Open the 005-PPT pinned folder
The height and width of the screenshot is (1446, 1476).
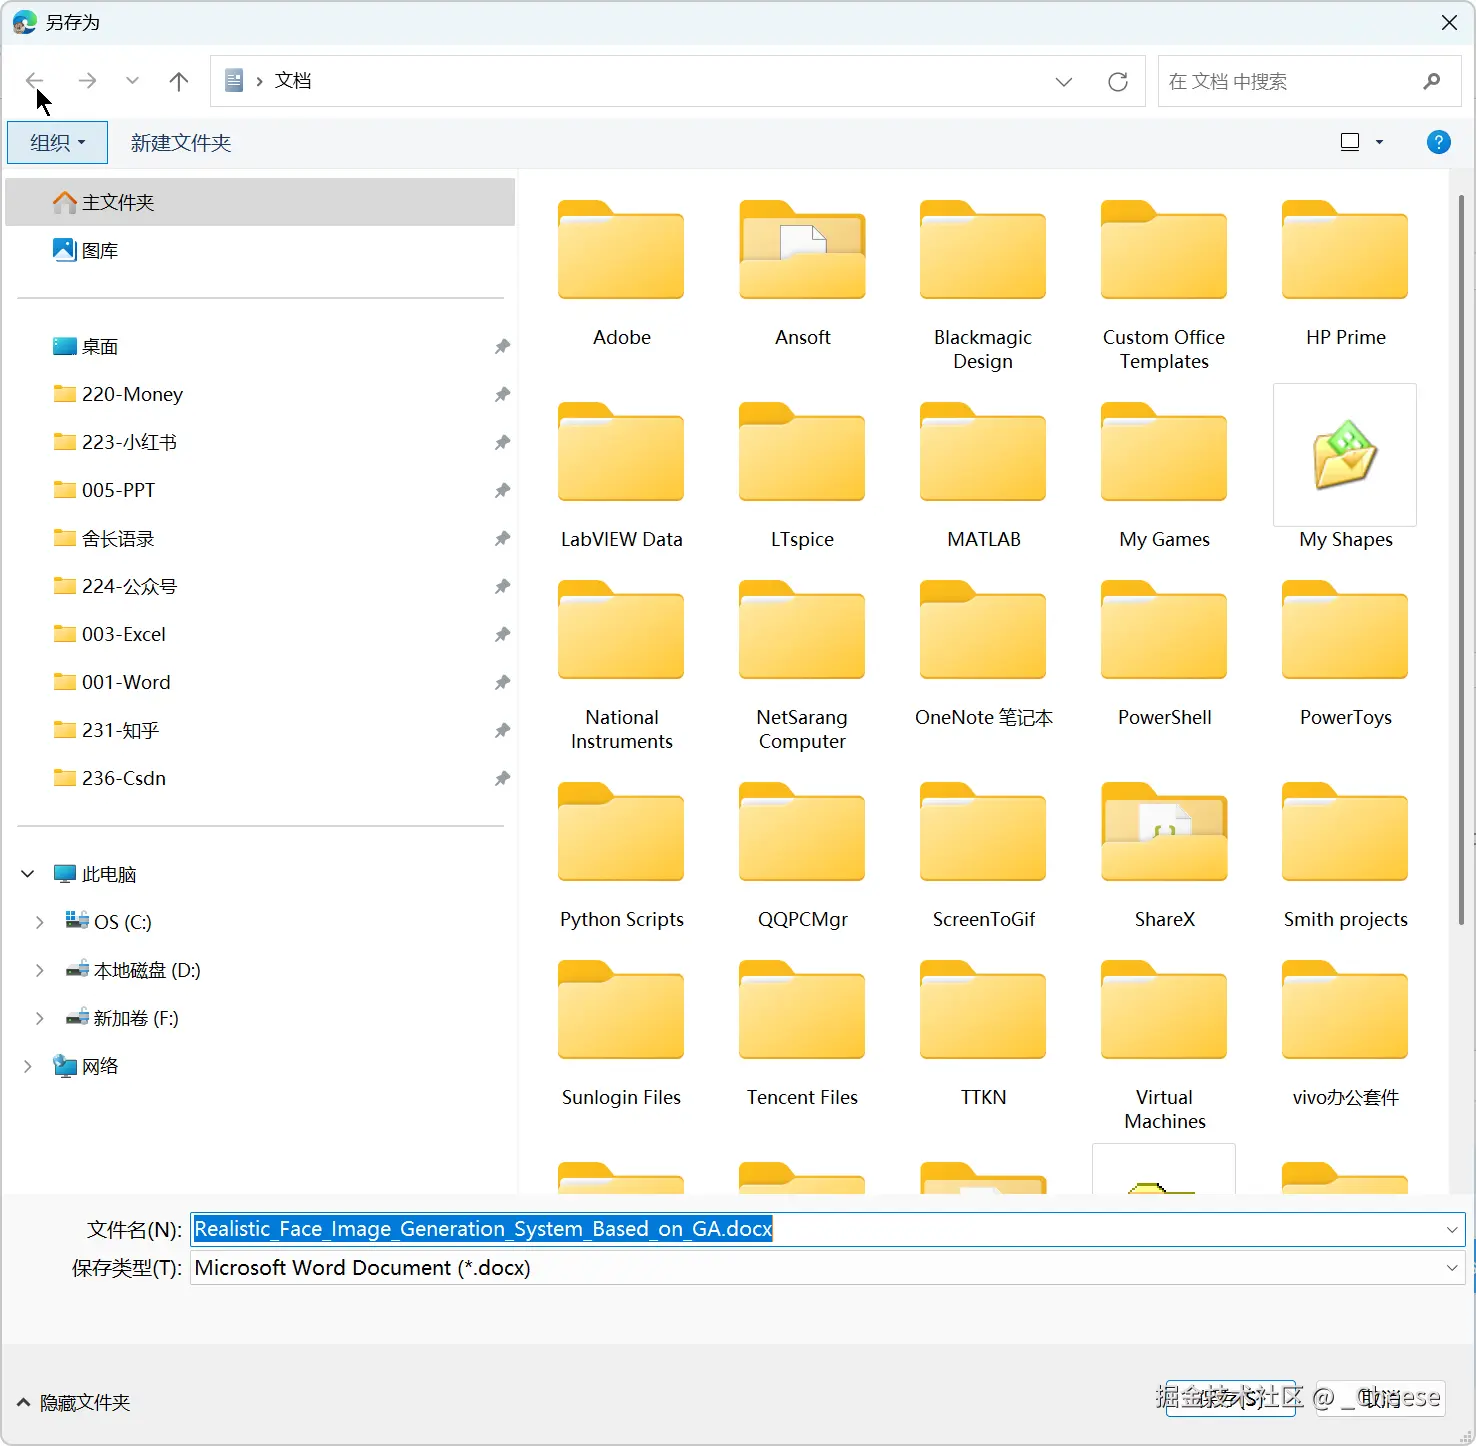click(260, 490)
